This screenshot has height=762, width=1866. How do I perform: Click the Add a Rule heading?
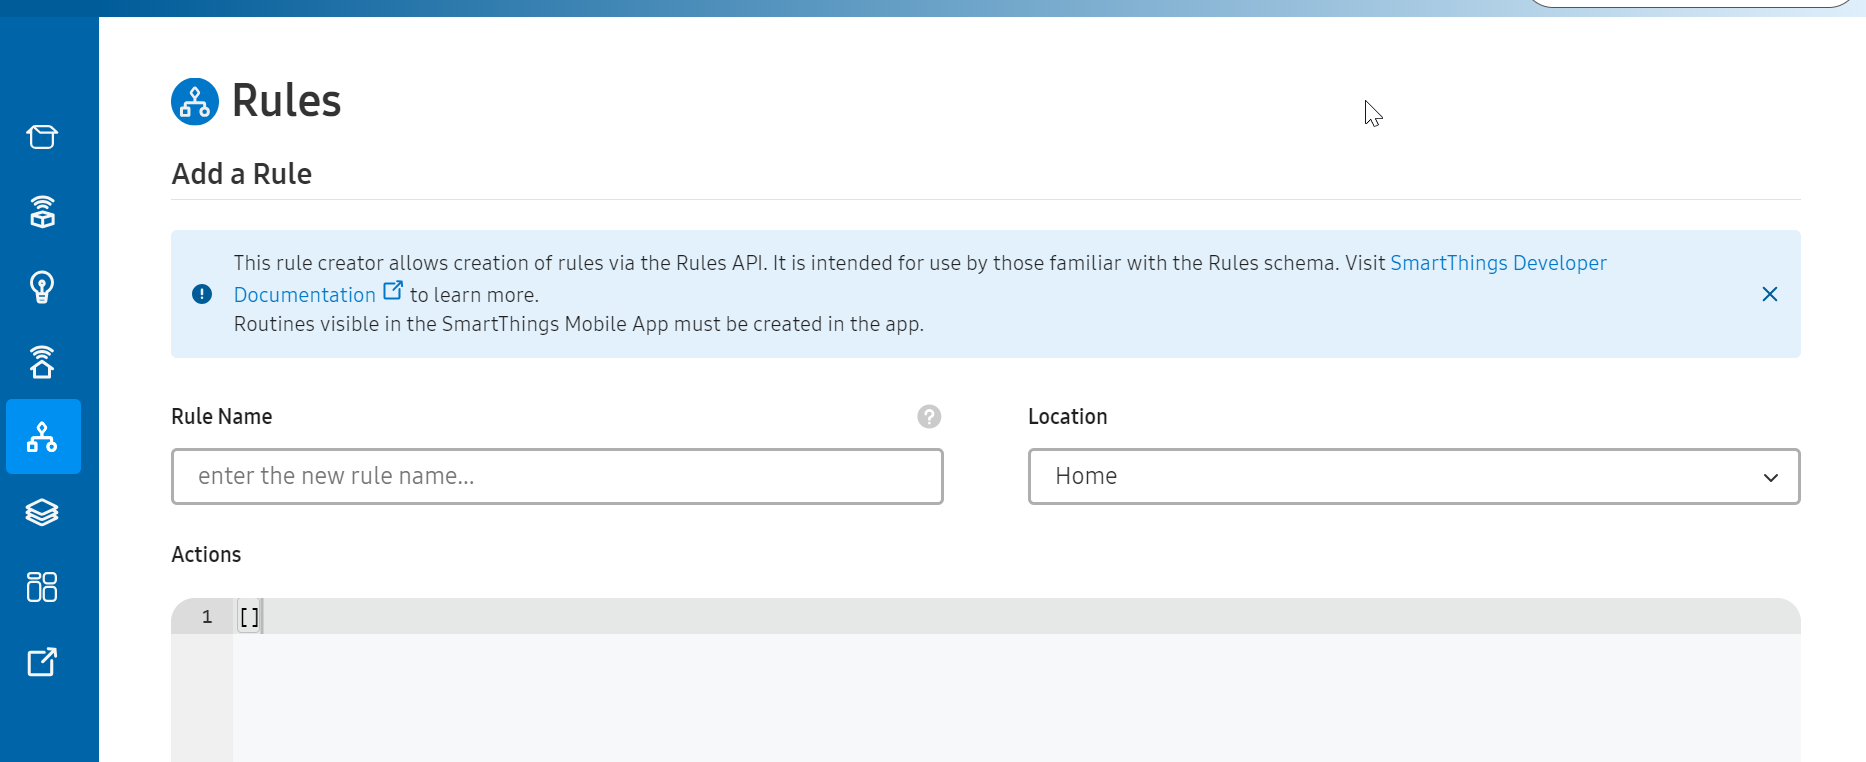click(x=242, y=174)
